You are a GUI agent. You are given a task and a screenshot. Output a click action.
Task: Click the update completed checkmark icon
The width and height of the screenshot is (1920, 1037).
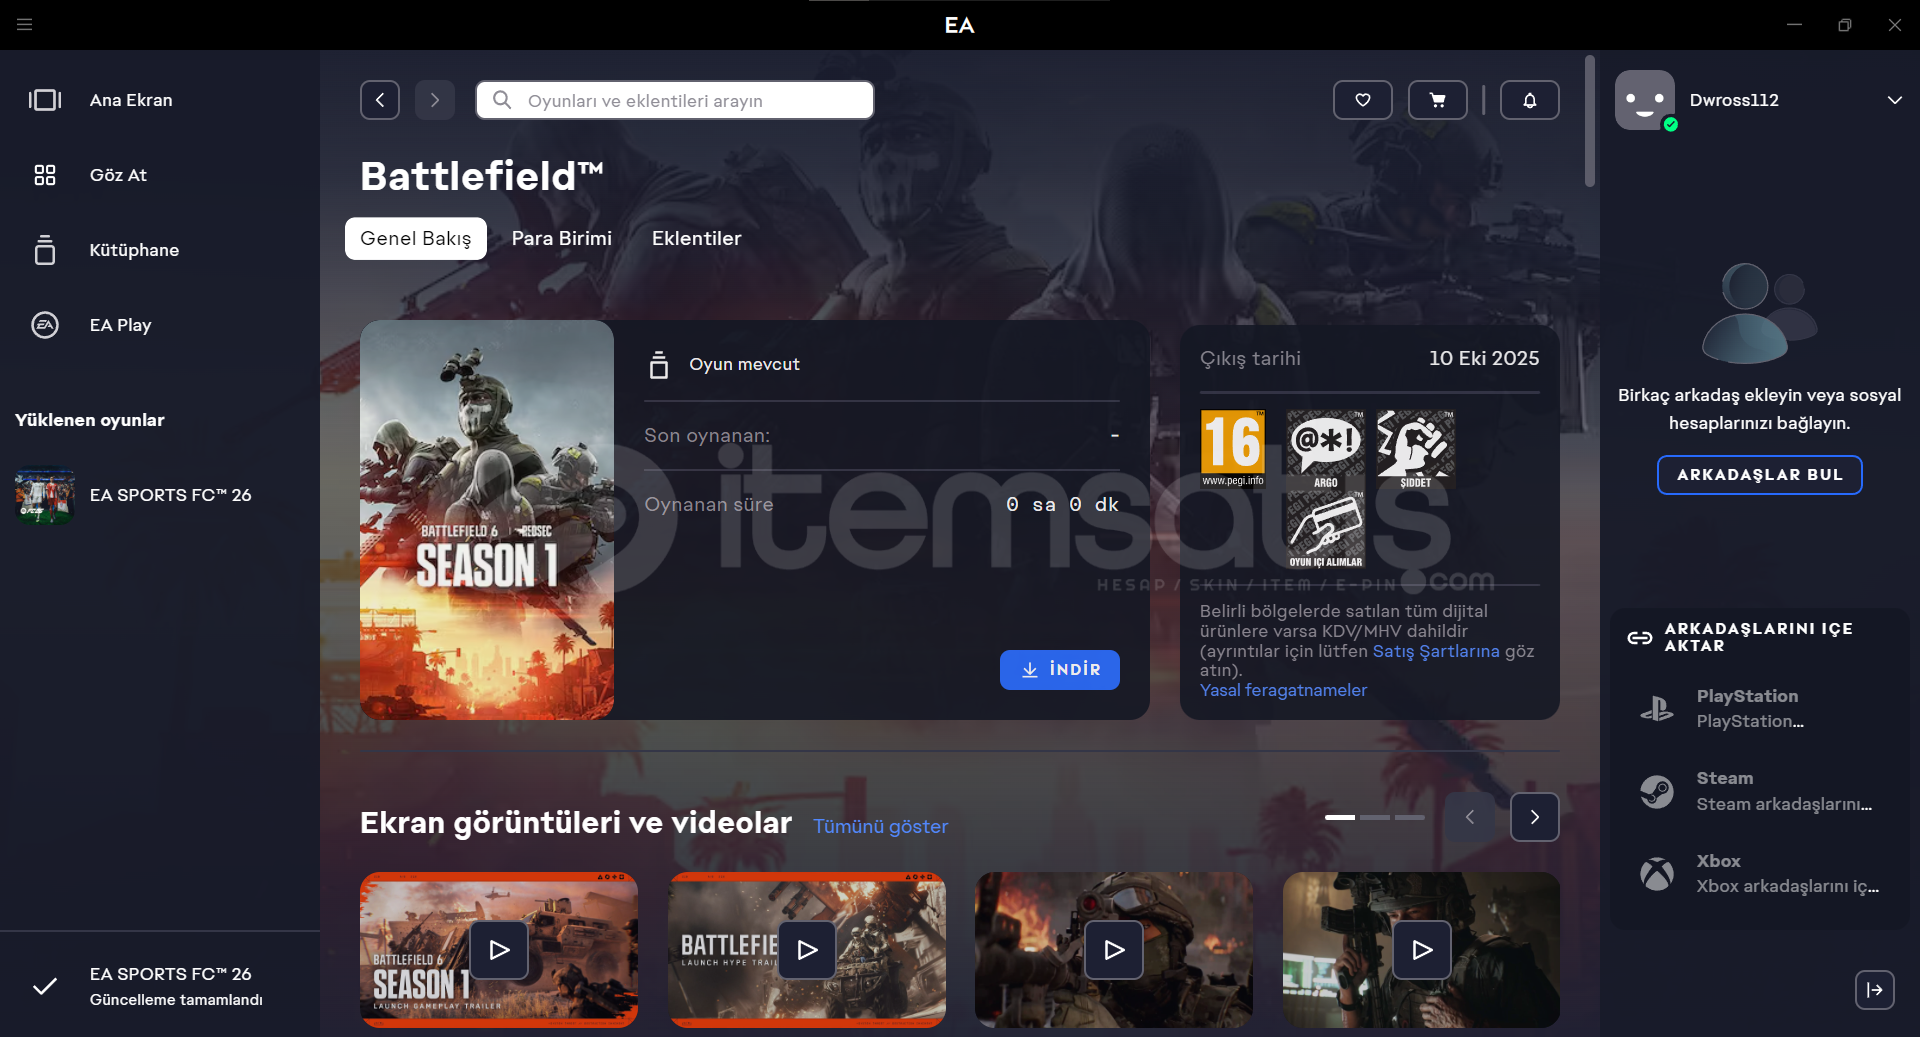tap(45, 986)
